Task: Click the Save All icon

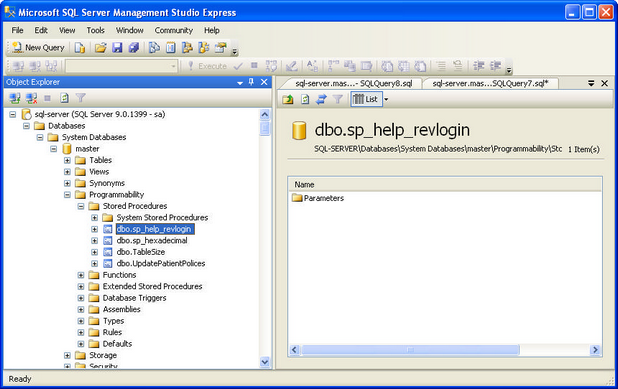Action: click(x=134, y=48)
